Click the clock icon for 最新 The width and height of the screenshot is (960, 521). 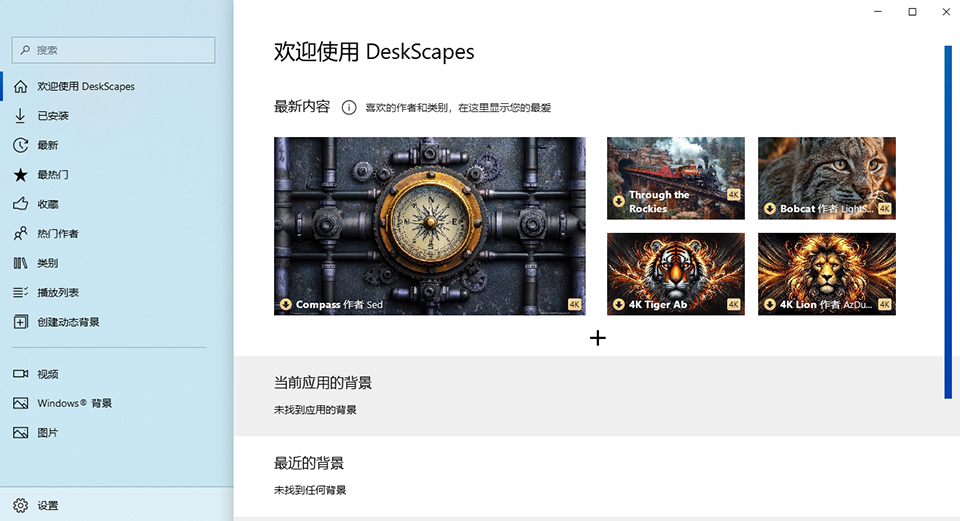pos(20,145)
